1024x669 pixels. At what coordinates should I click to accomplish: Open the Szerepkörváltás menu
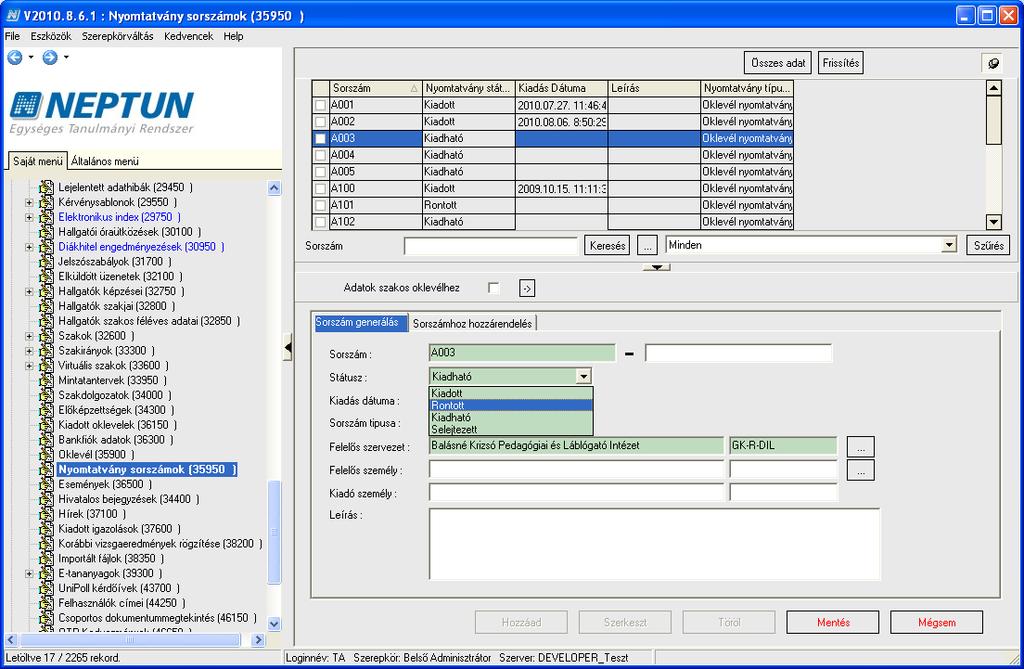(118, 37)
